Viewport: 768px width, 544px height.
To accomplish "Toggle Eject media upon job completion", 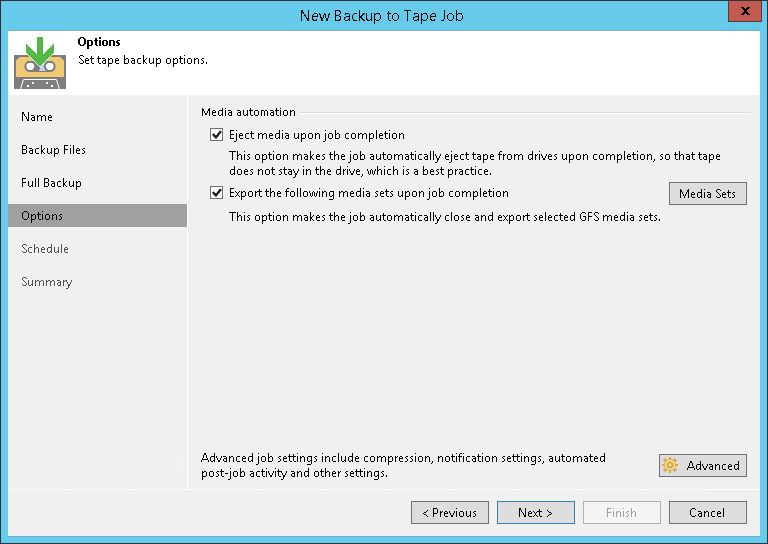I will (217, 135).
